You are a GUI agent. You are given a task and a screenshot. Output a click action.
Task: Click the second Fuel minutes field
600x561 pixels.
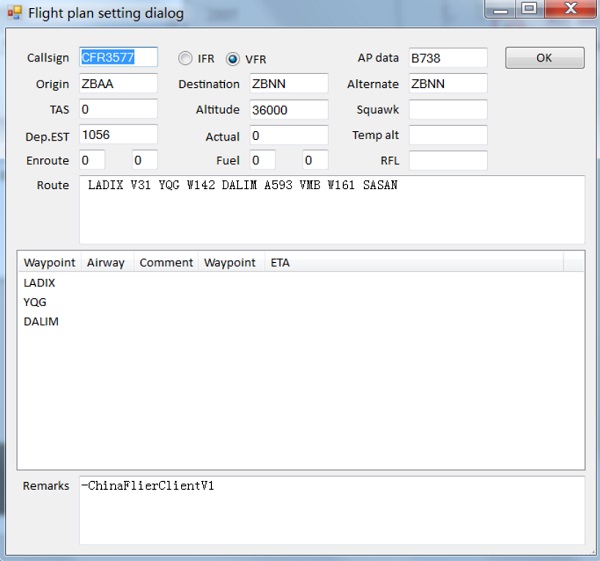315,160
